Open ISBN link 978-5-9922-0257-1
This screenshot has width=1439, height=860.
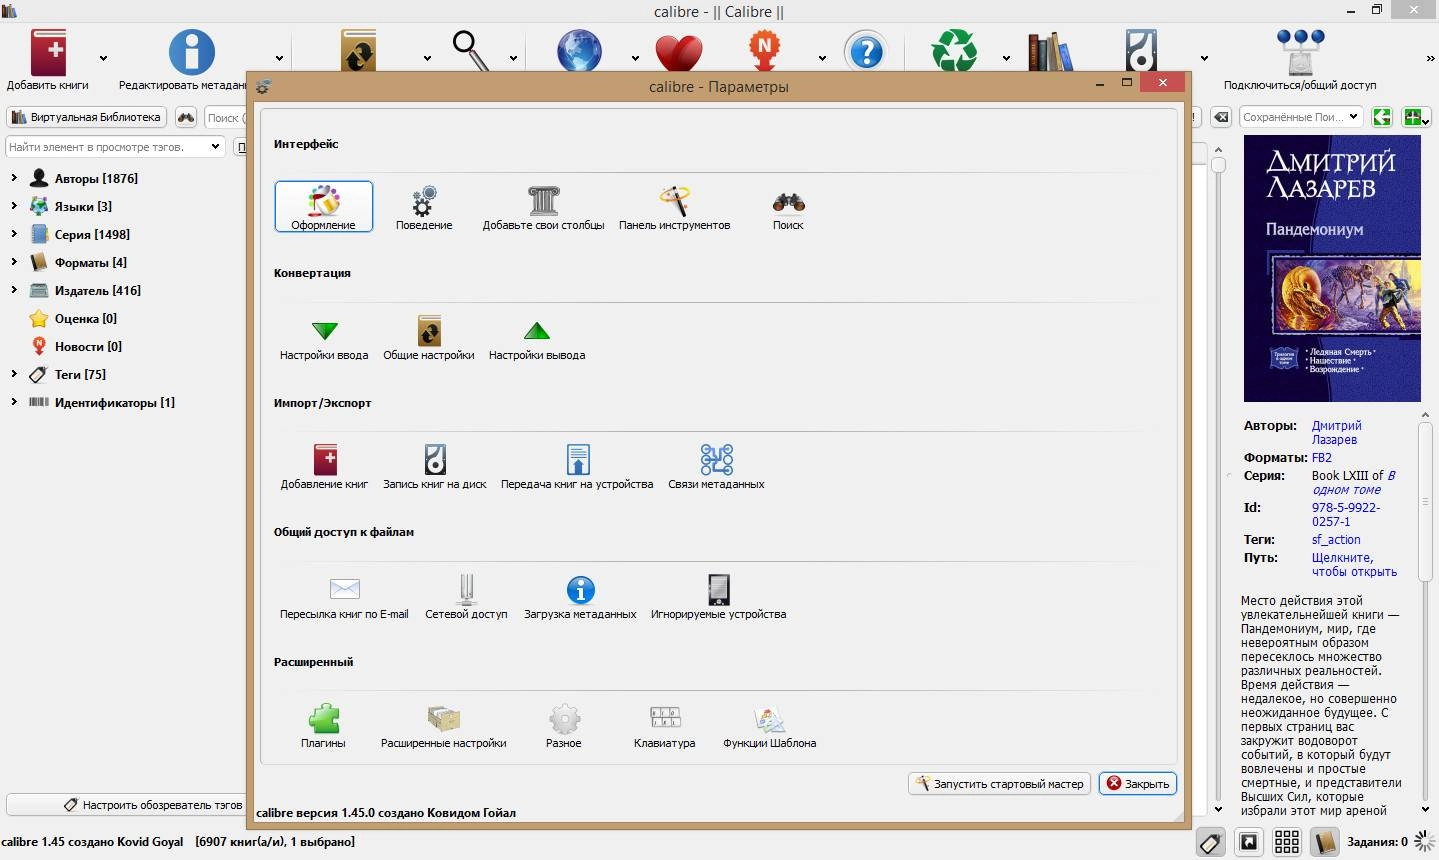(1346, 514)
